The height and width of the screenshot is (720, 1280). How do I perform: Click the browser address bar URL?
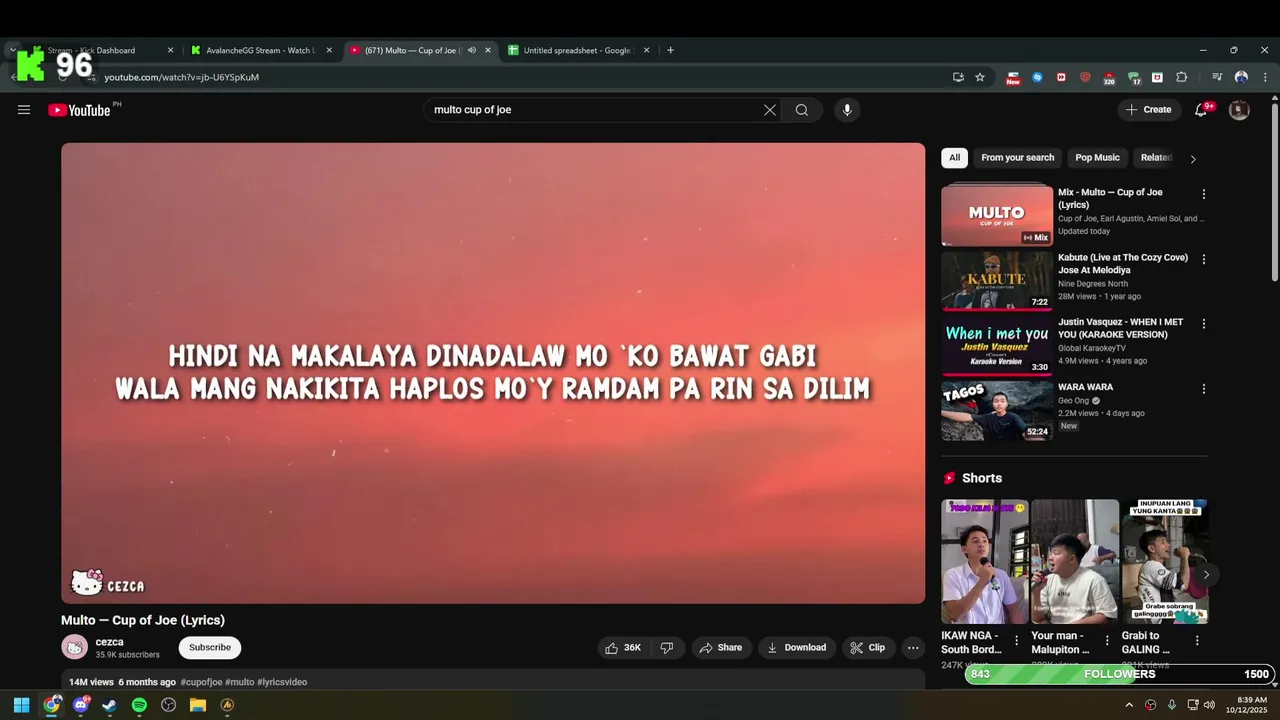pos(181,77)
